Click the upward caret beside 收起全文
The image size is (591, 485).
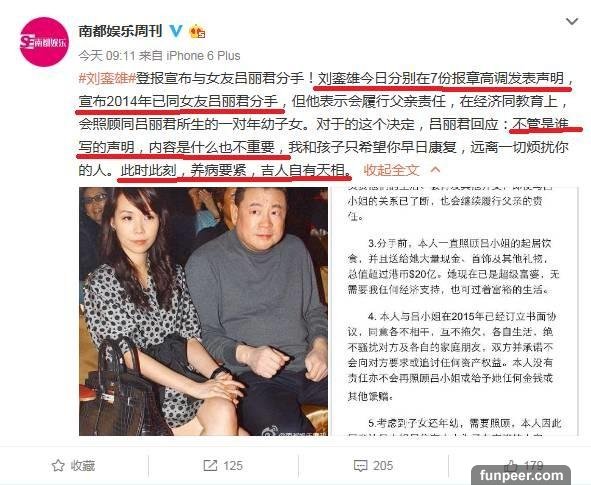click(435, 170)
